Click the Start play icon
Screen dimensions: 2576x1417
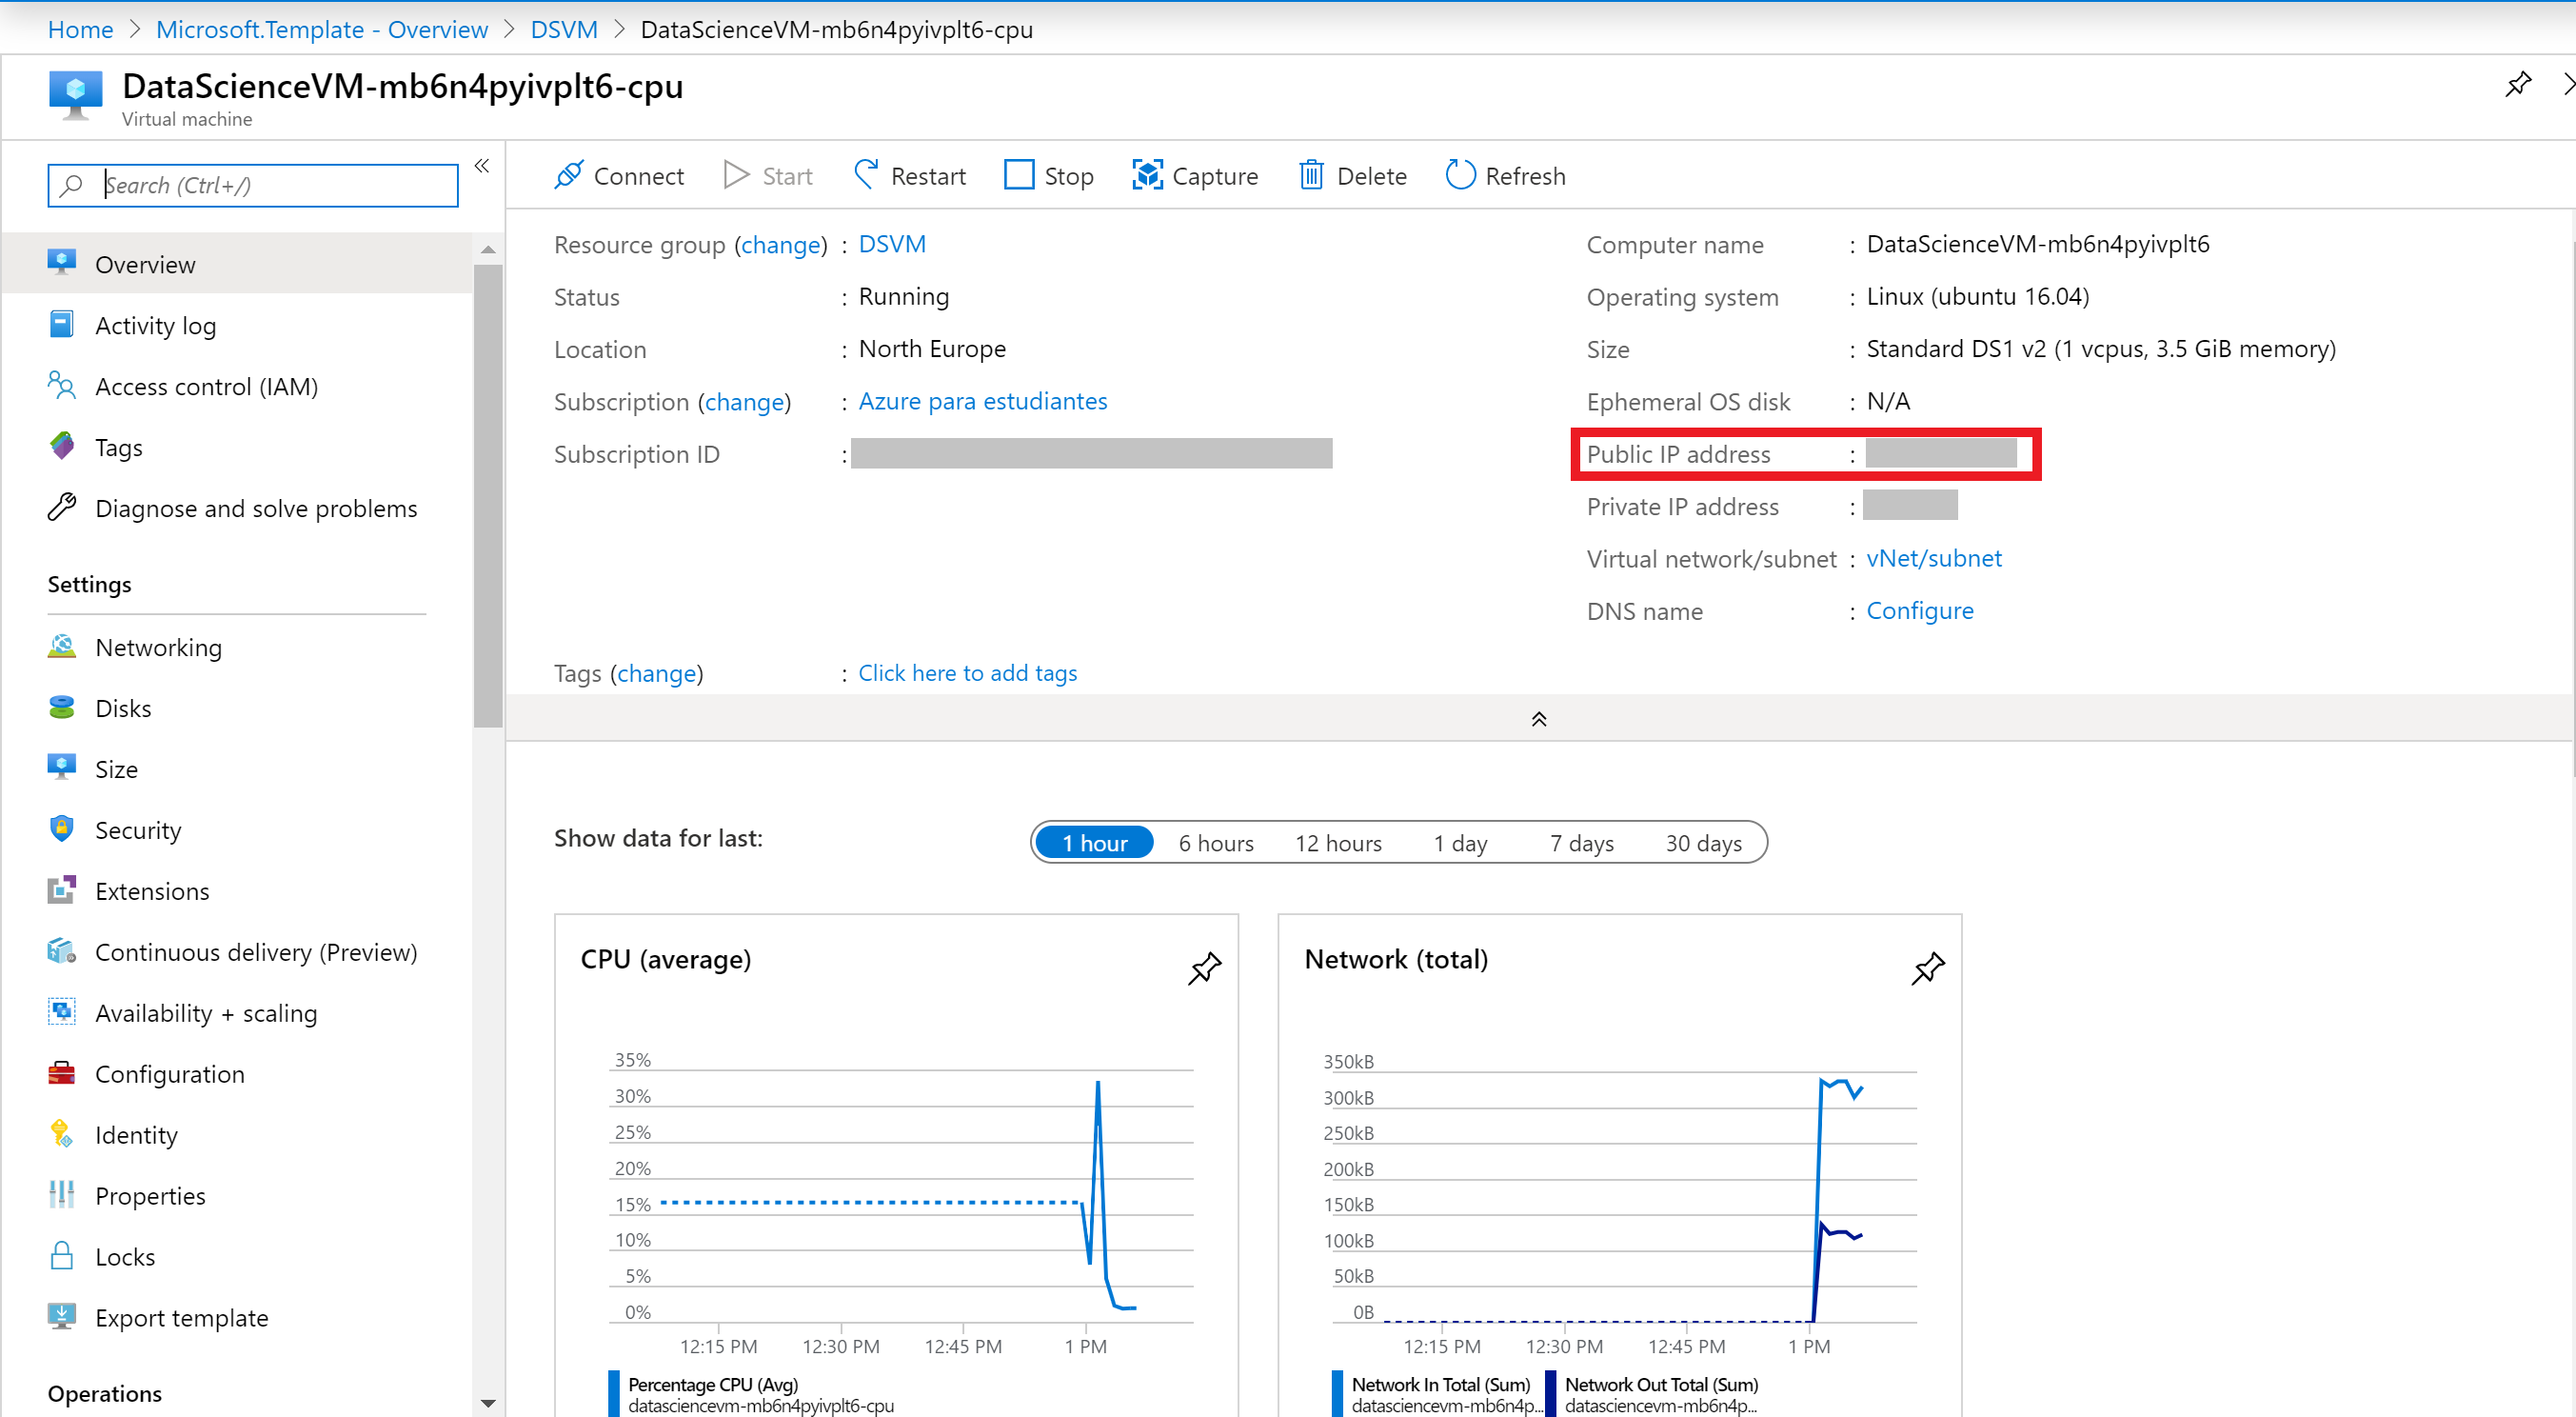click(736, 175)
